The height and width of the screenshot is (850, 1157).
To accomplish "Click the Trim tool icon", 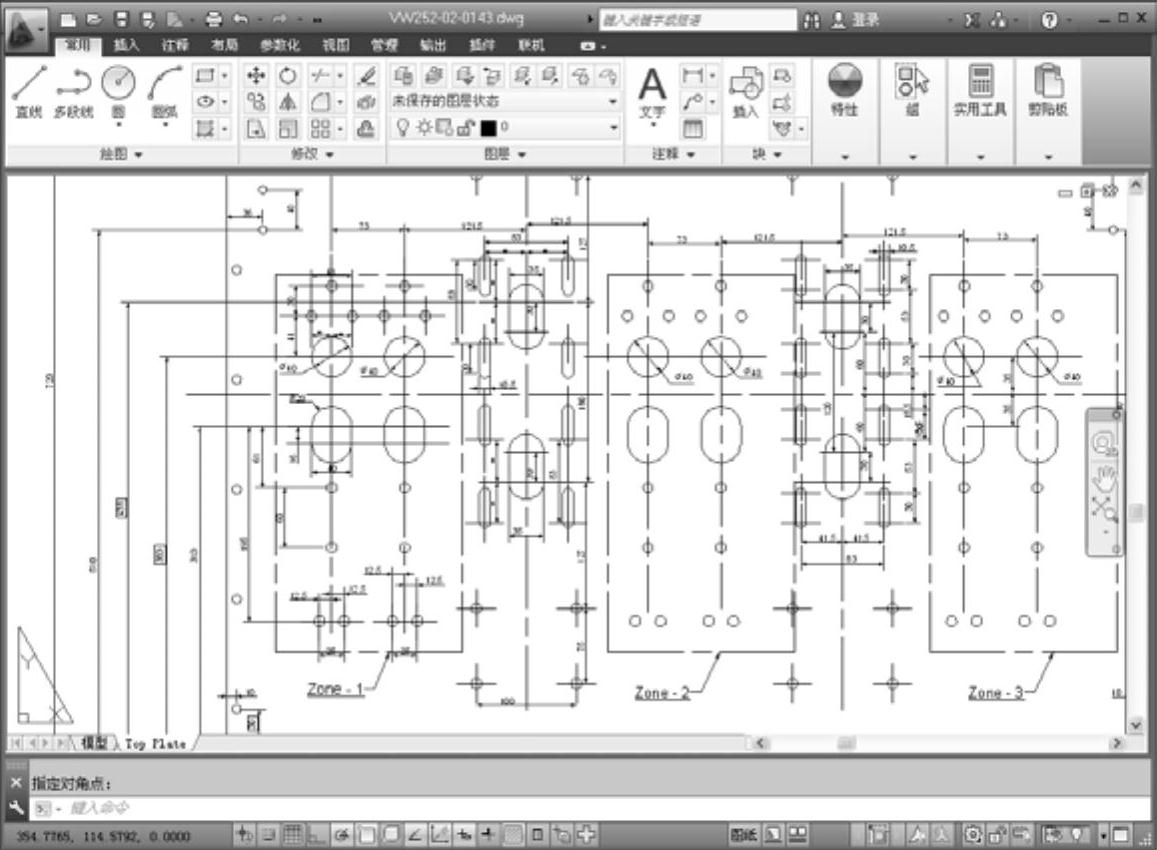I will pos(320,75).
